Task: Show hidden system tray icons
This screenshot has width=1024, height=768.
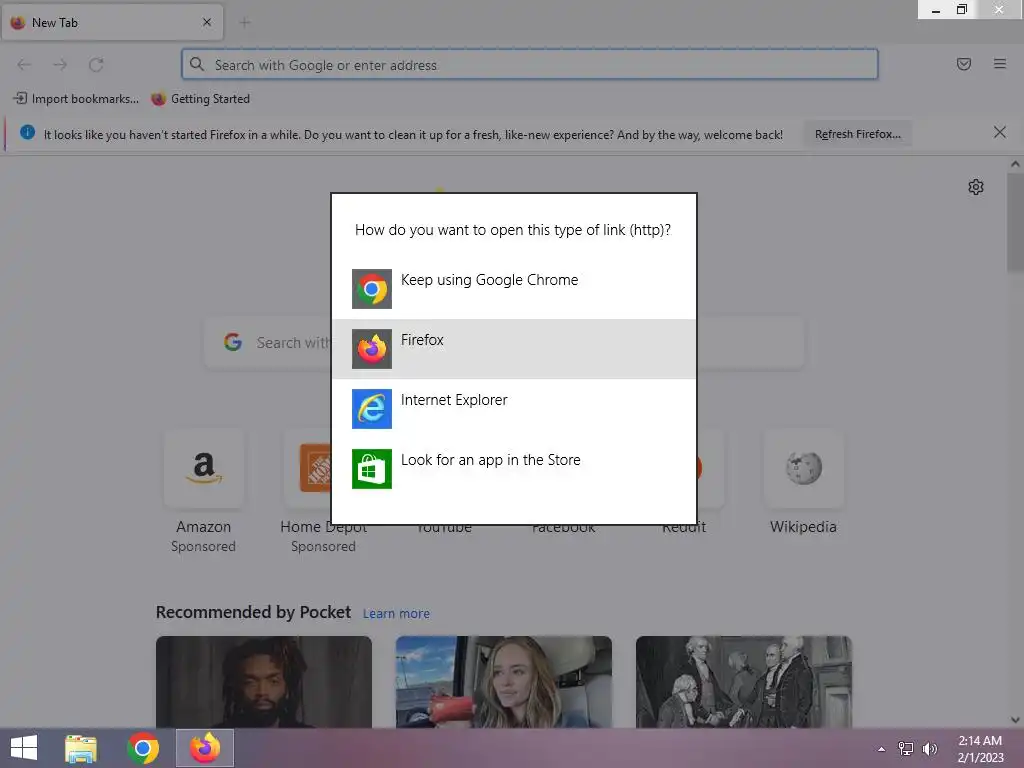Action: tap(882, 749)
